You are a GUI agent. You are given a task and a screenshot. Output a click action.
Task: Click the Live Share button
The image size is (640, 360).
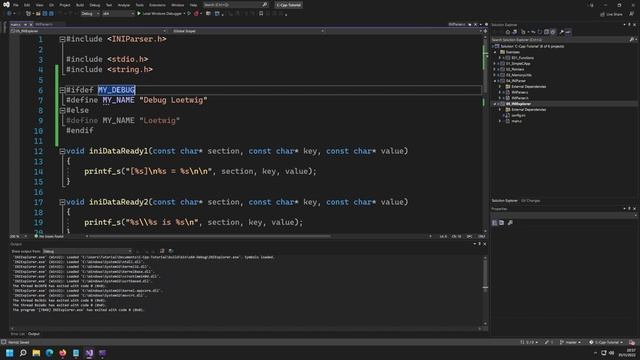(611, 14)
